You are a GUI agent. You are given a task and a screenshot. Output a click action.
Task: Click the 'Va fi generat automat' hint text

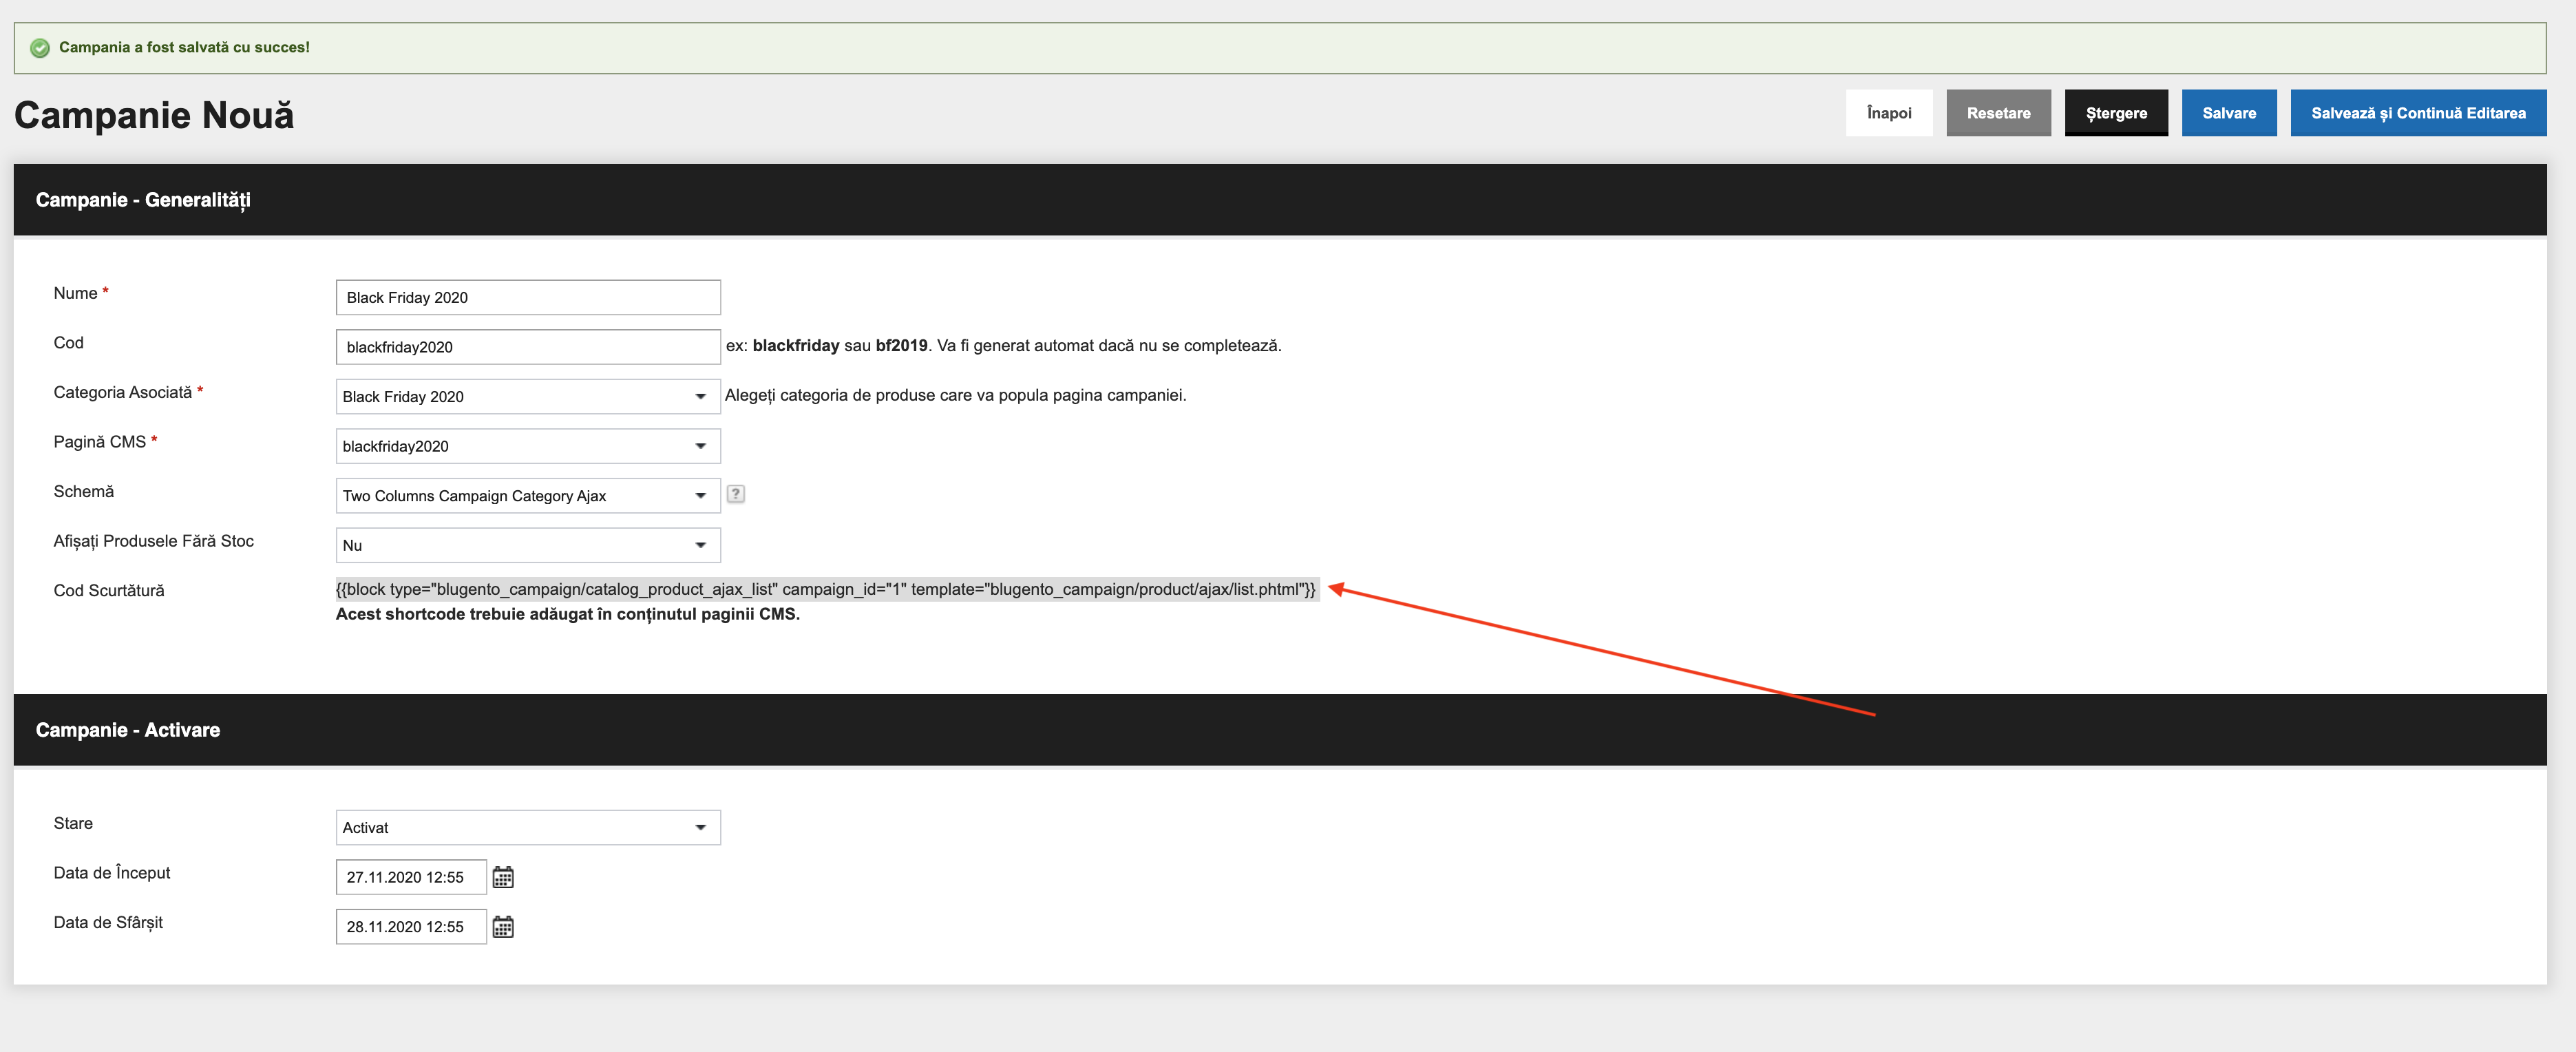point(1109,345)
